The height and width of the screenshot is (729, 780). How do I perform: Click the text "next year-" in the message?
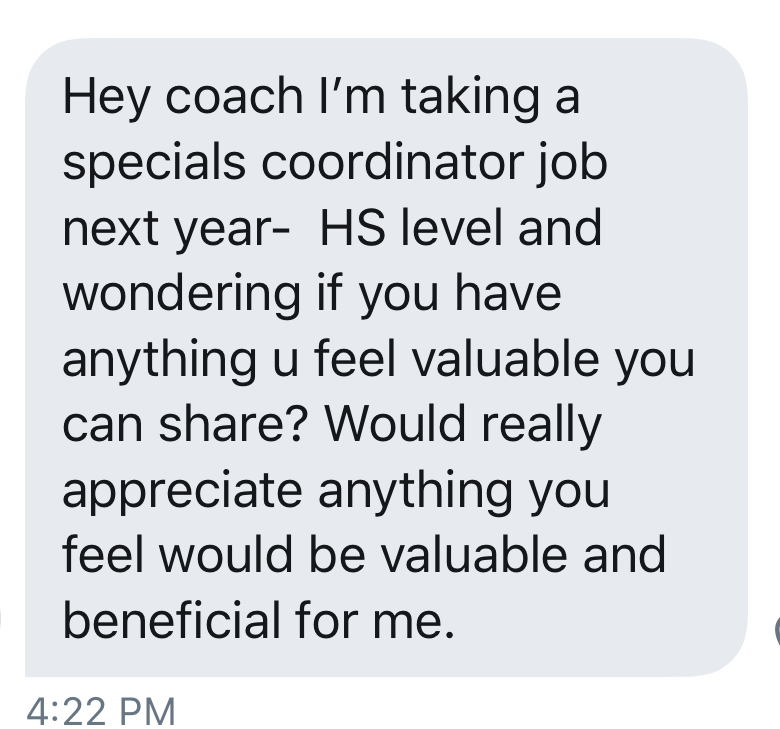click(x=176, y=229)
